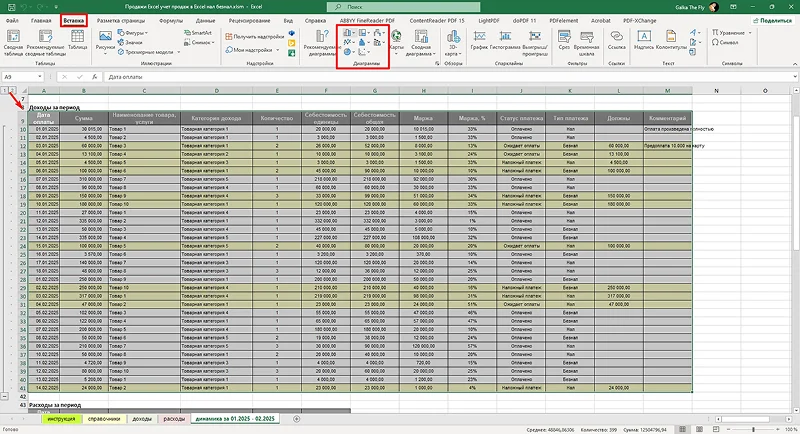
Task: Insert Column sparkline (Гистограмма)
Action: pos(505,40)
